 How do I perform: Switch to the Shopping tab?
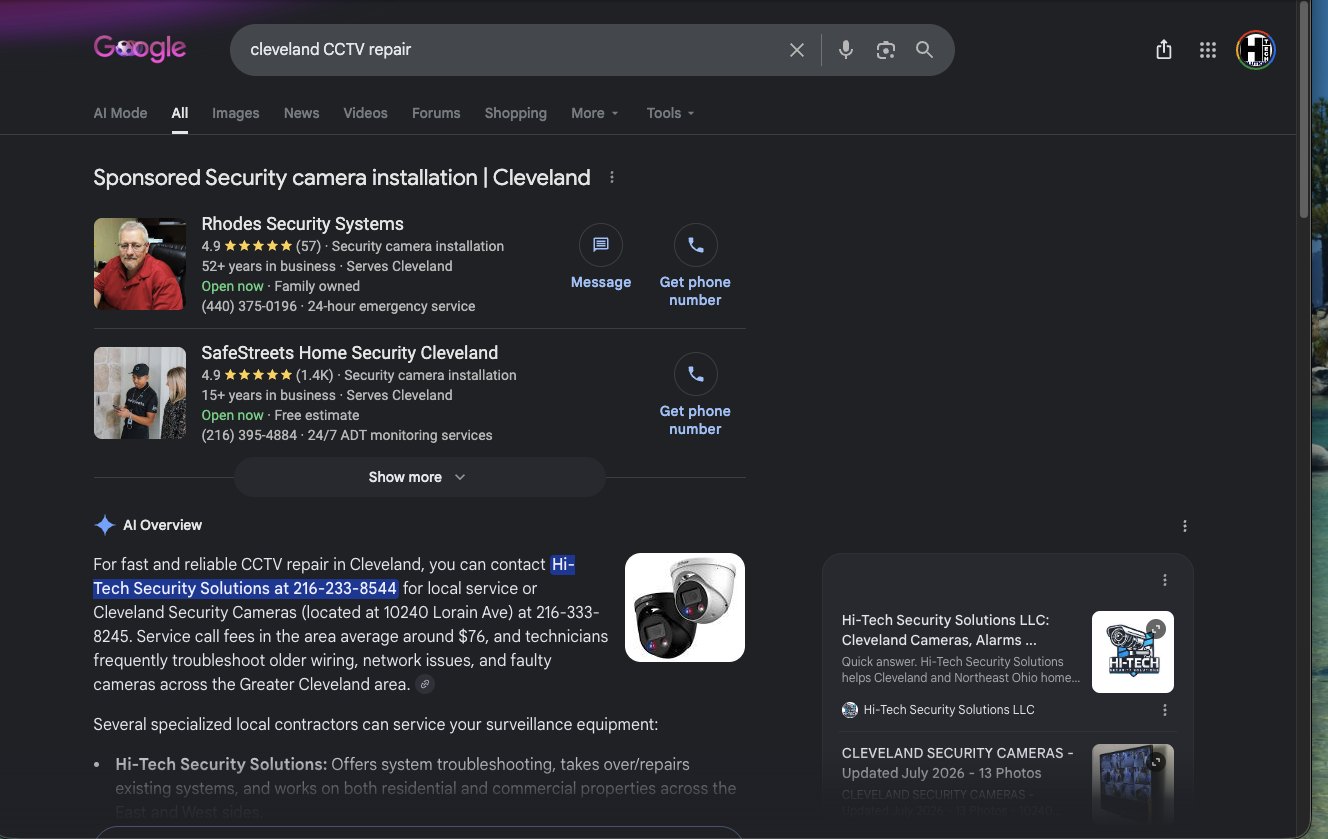(516, 113)
